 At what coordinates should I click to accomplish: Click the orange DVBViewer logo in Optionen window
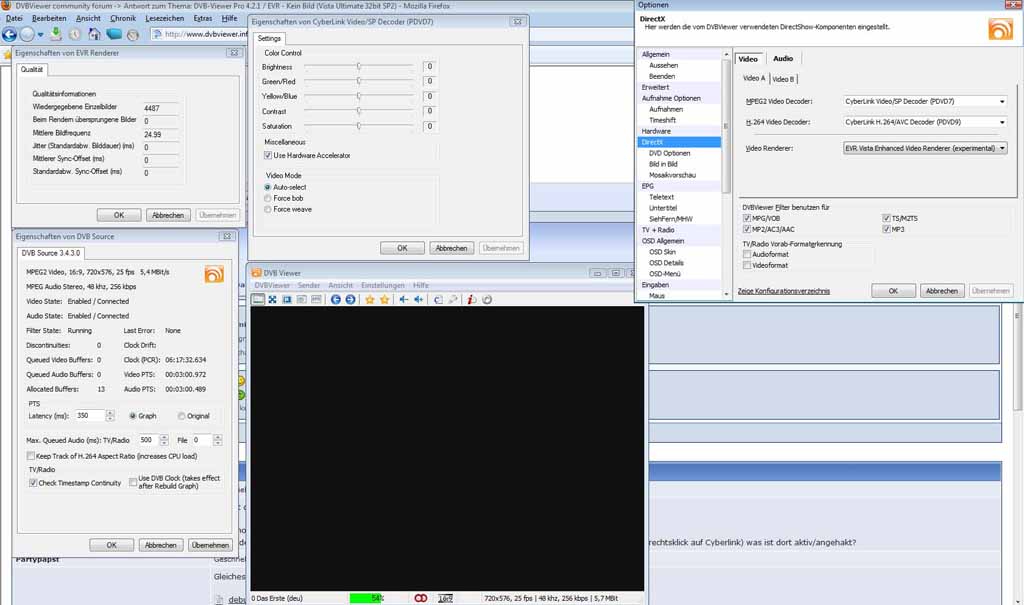1000,29
